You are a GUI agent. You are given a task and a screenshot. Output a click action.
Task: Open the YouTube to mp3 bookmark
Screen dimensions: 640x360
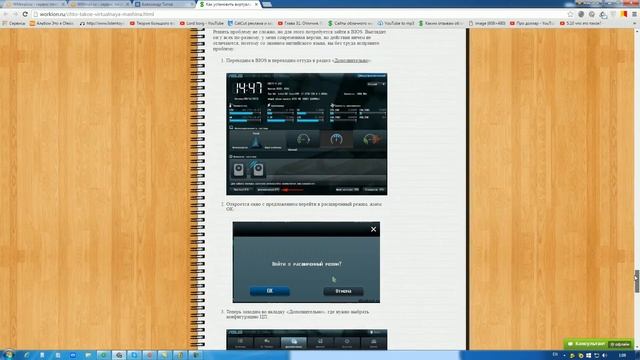click(x=396, y=24)
